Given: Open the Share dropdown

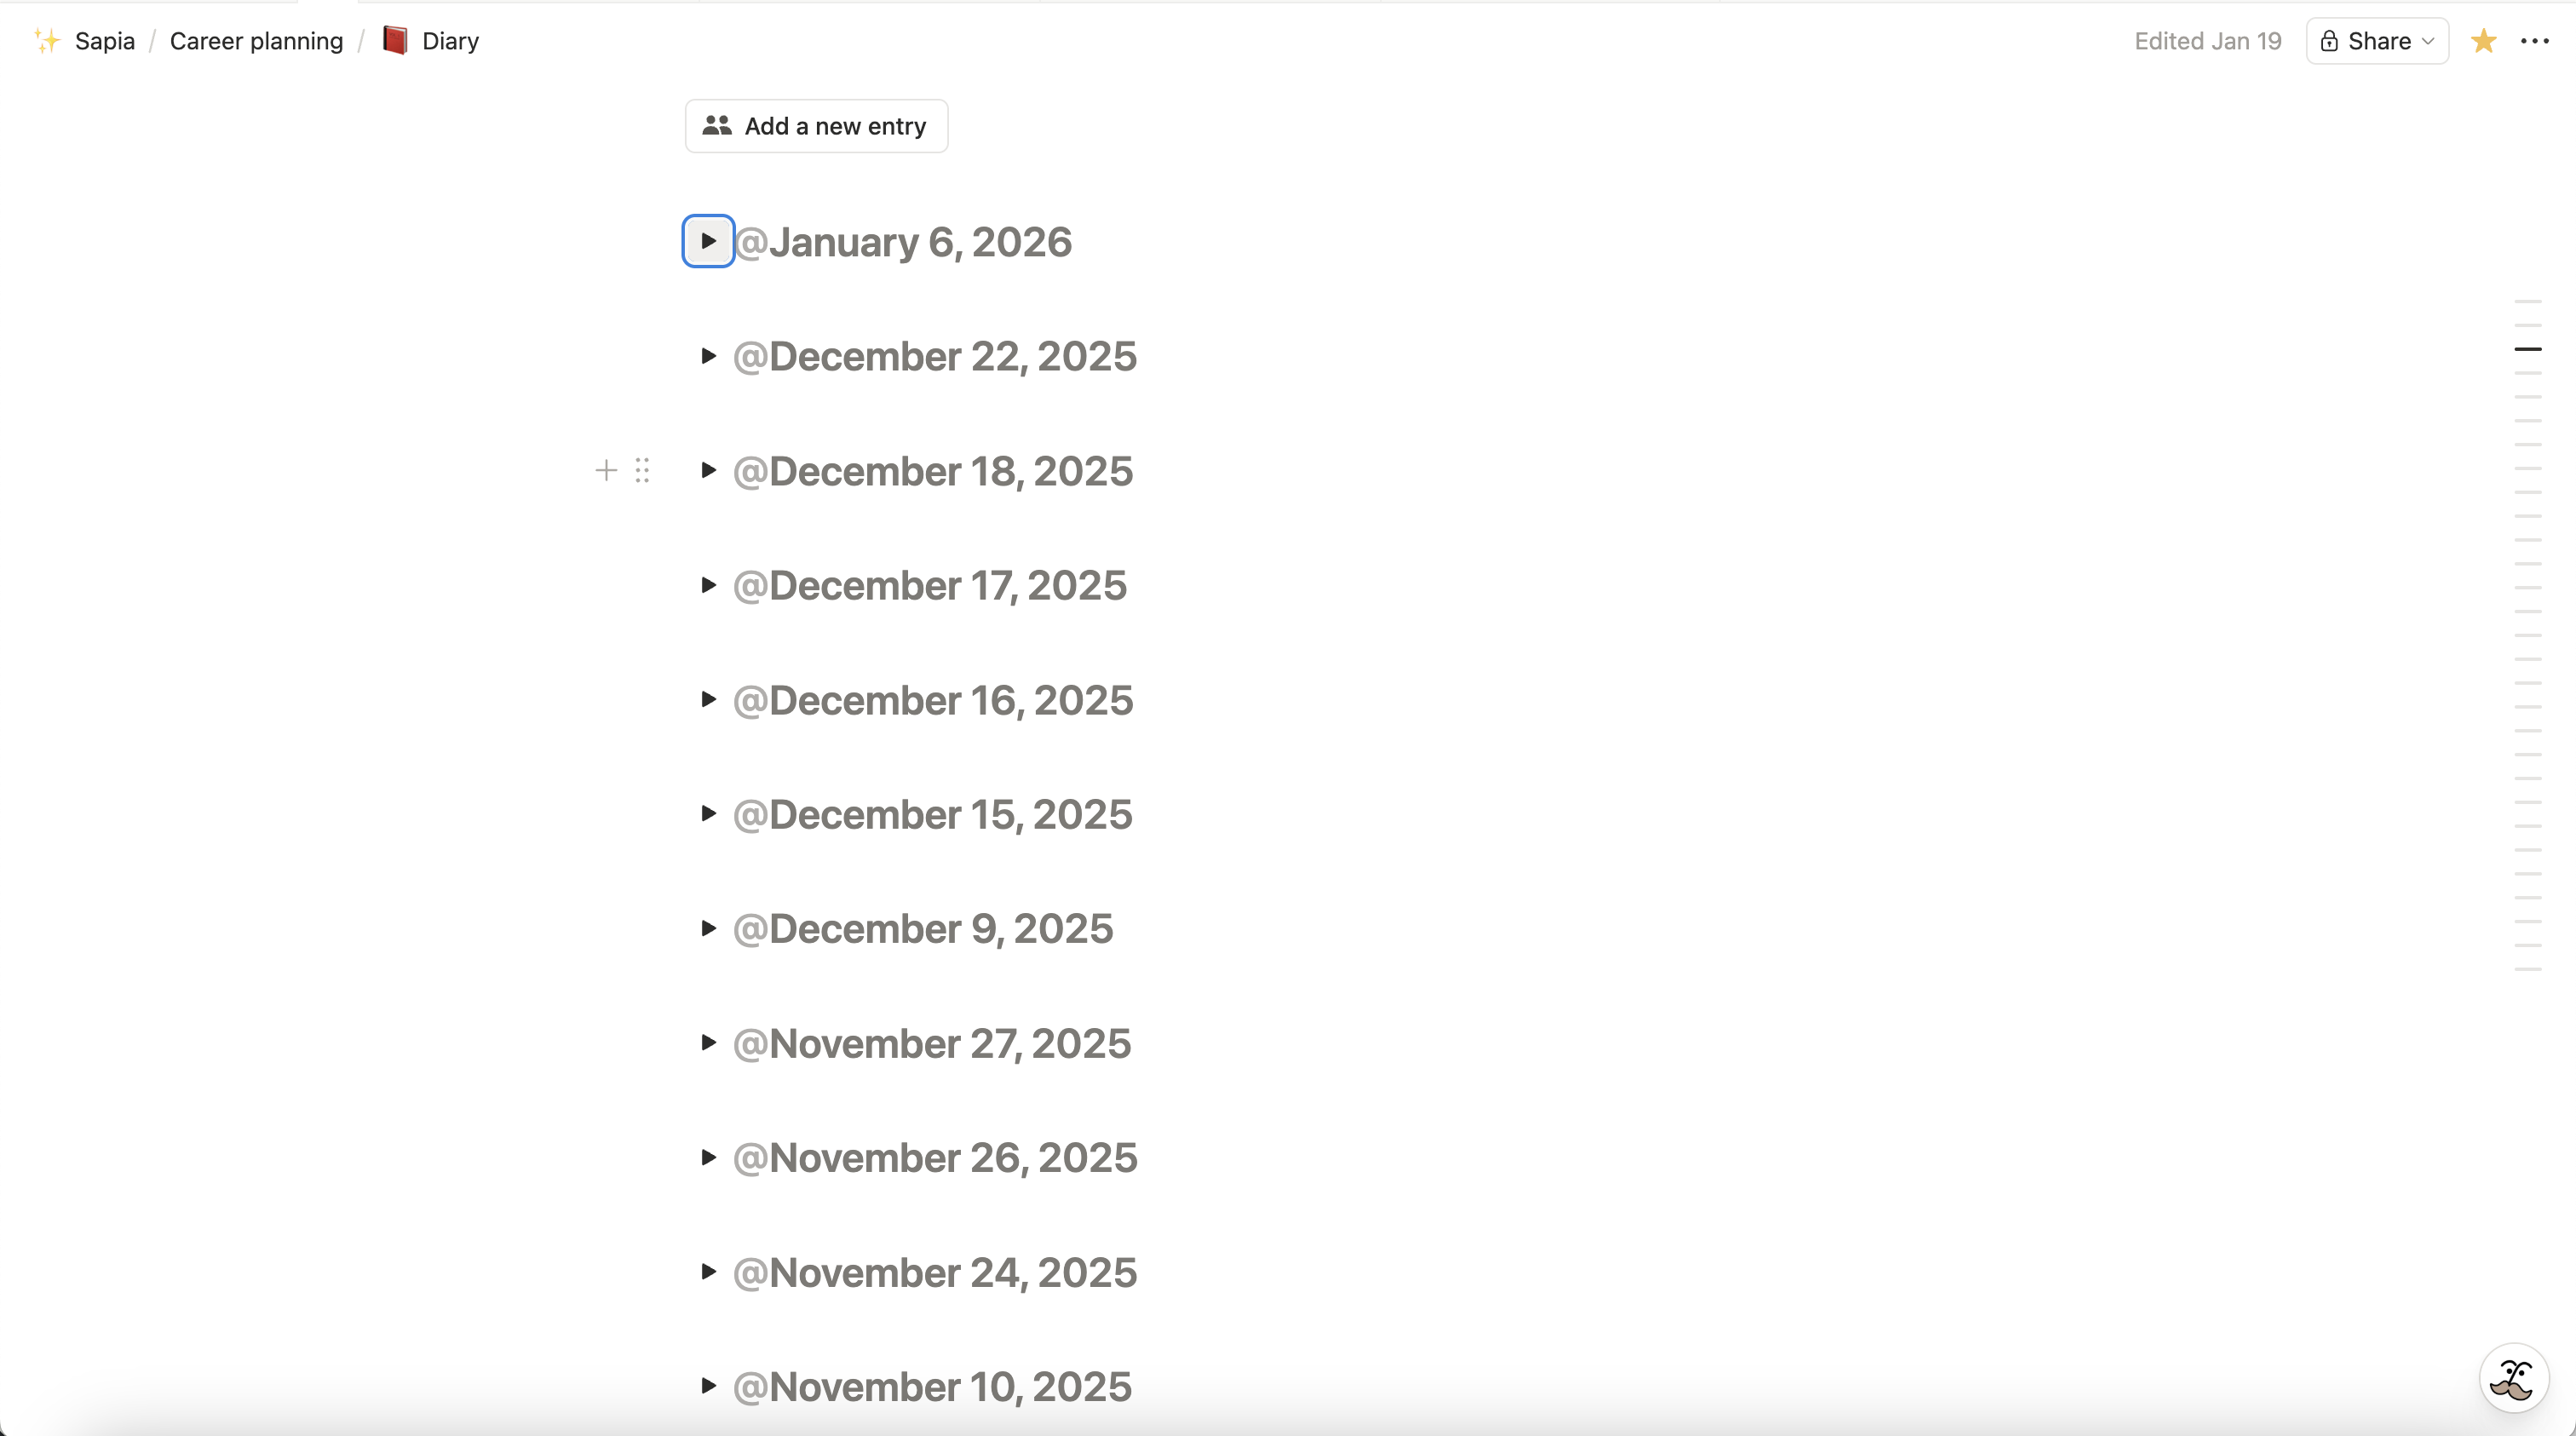Looking at the screenshot, I should (x=2377, y=41).
